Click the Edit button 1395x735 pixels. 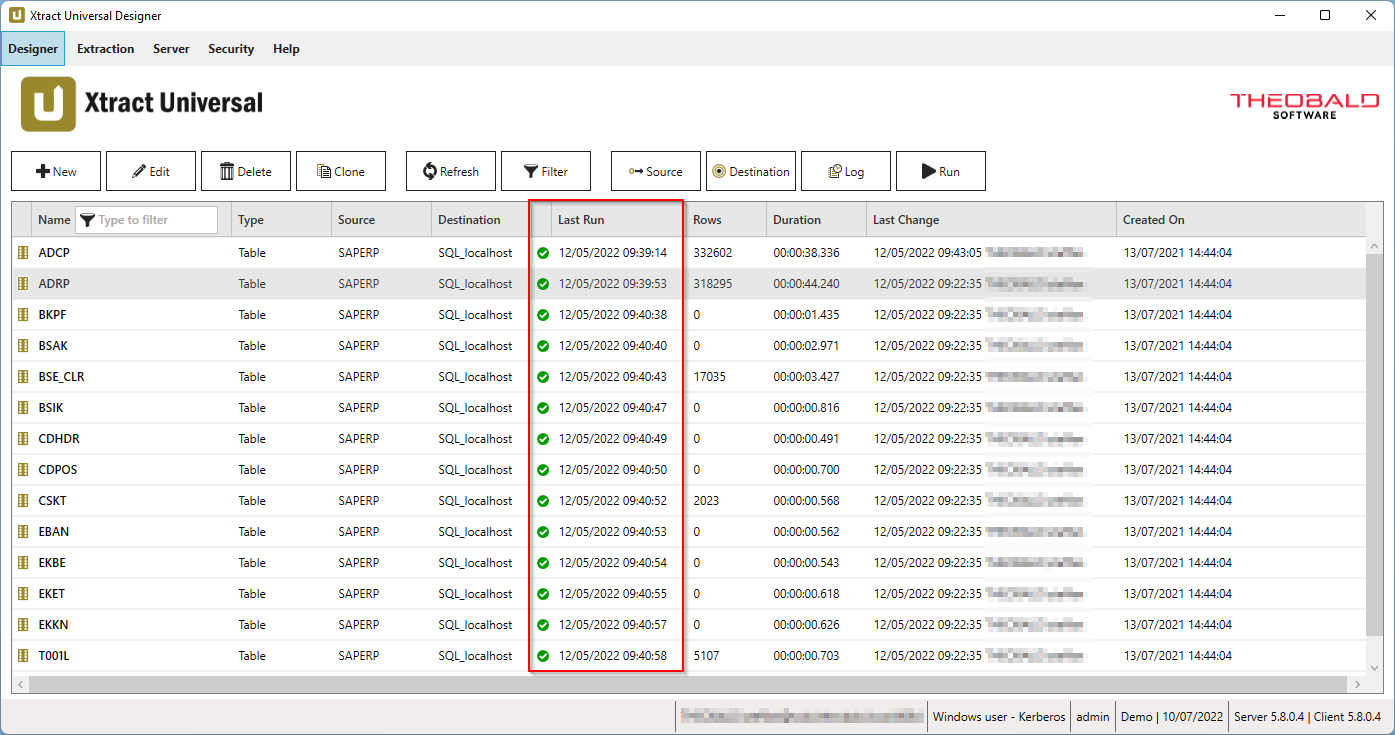coord(151,171)
